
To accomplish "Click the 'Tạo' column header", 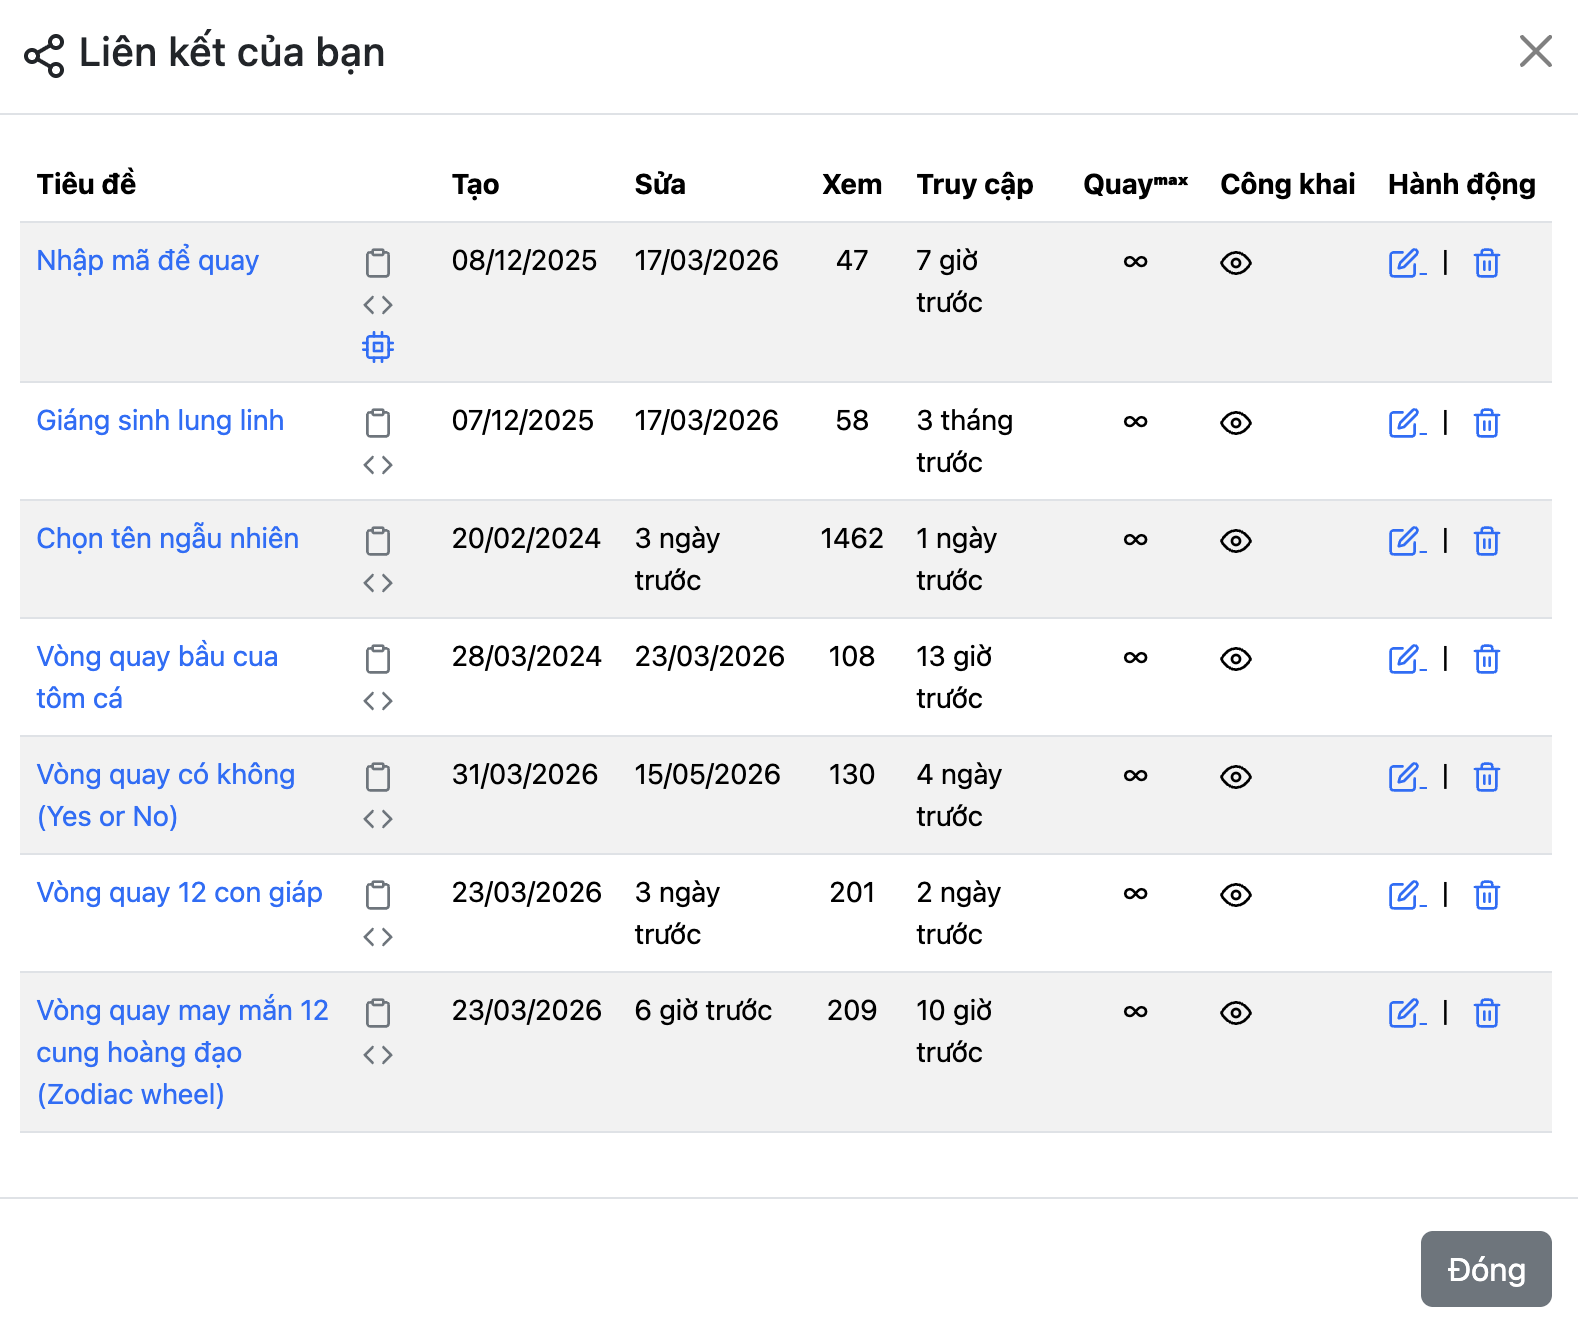I will pos(476,184).
